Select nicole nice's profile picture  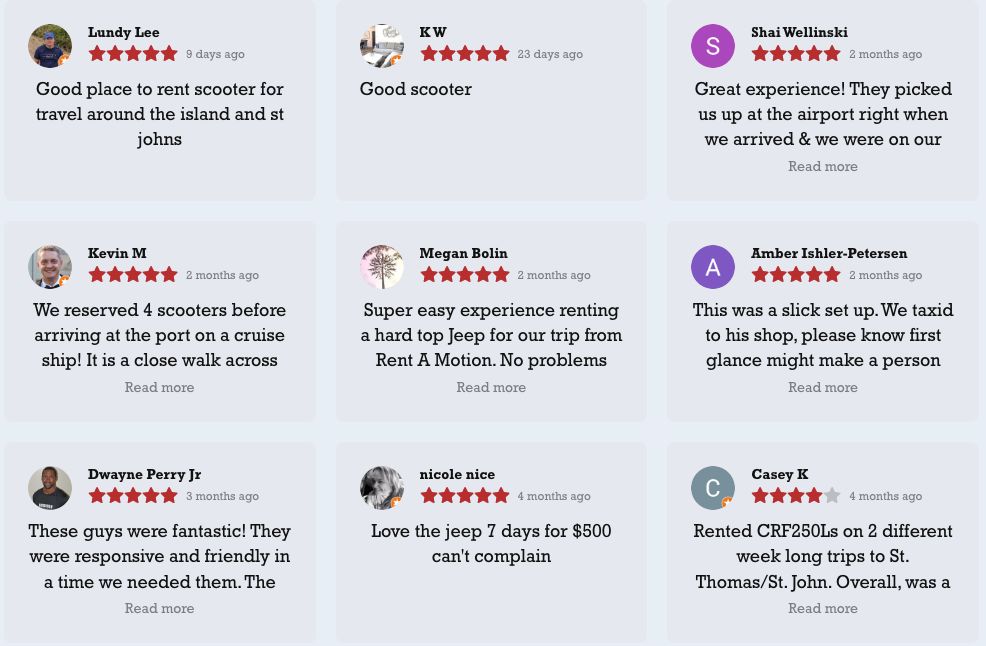(382, 487)
